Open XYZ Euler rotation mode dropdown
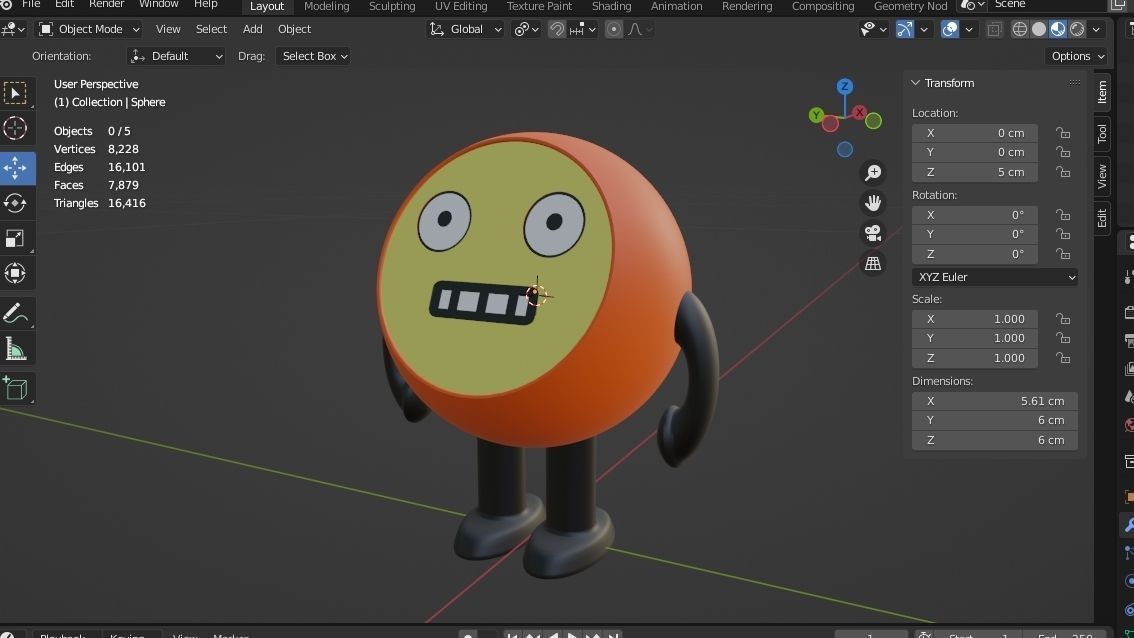The height and width of the screenshot is (638, 1134). coord(994,277)
